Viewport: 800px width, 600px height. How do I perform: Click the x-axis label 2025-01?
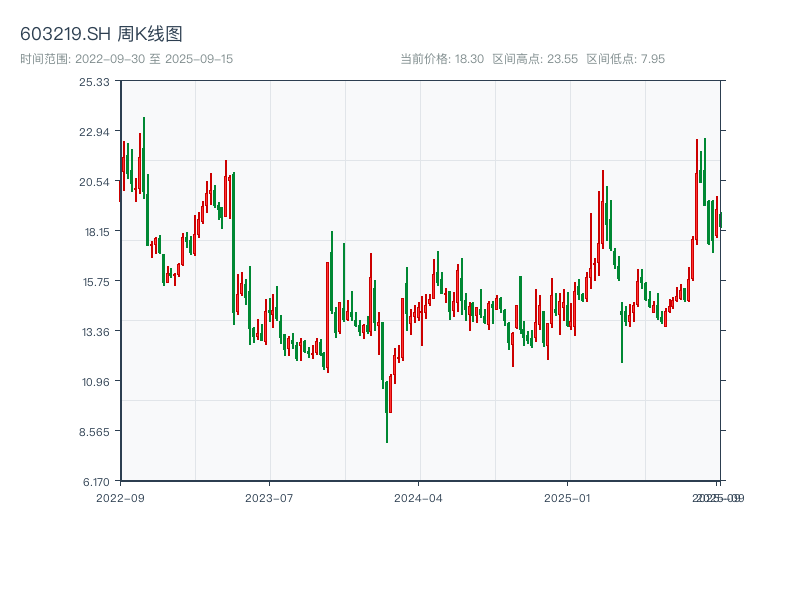click(567, 498)
